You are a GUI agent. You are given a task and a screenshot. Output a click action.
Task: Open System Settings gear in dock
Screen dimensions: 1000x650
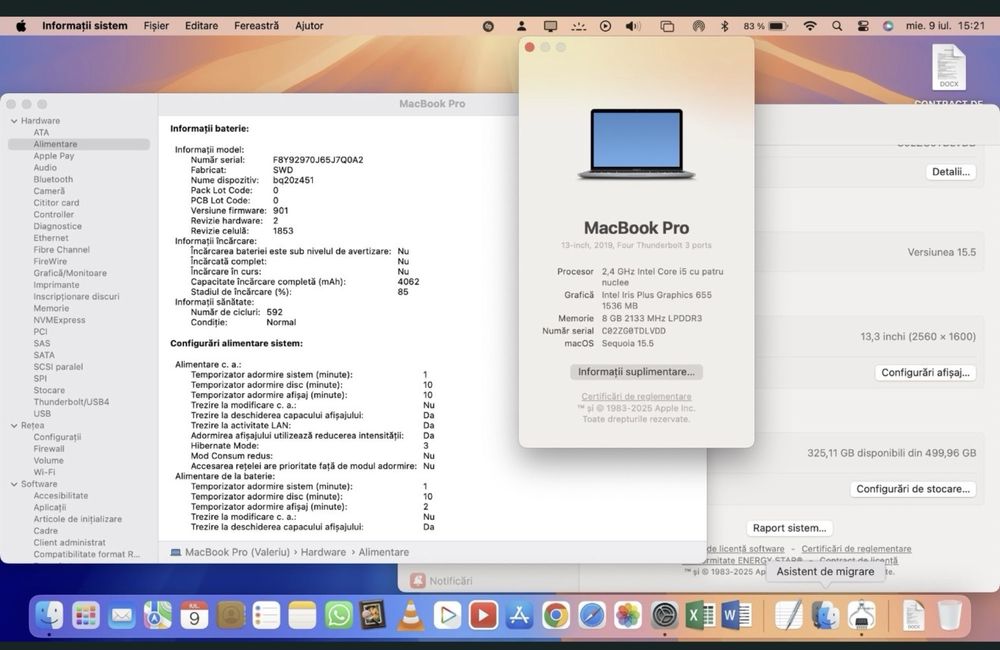pos(664,616)
